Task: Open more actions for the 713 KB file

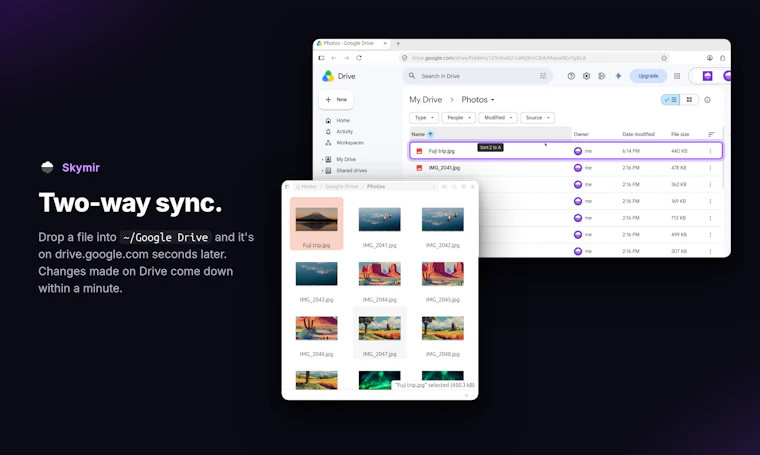Action: pos(710,218)
